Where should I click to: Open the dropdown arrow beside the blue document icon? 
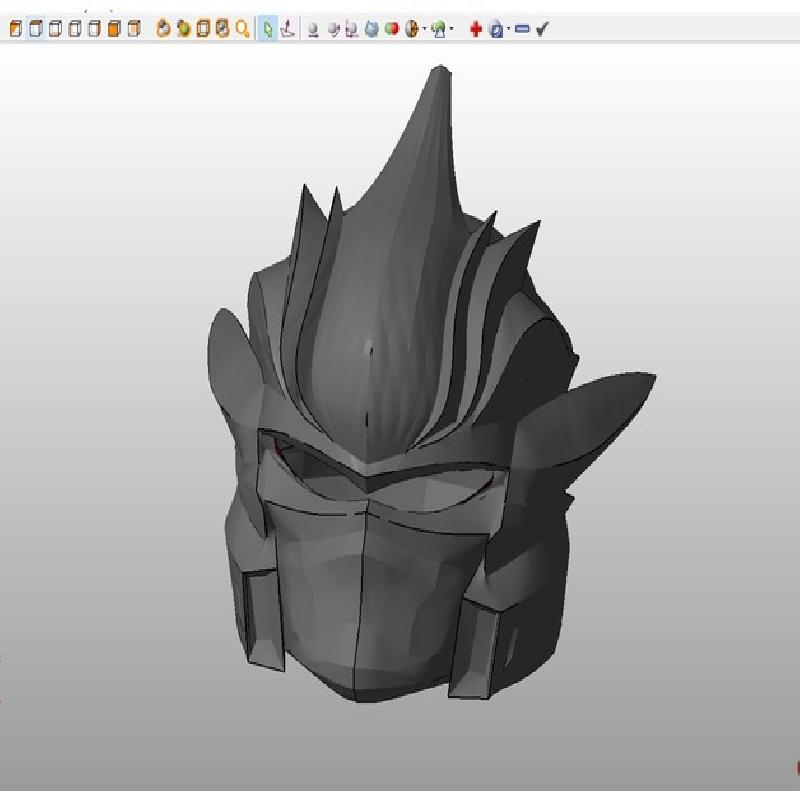(x=509, y=29)
